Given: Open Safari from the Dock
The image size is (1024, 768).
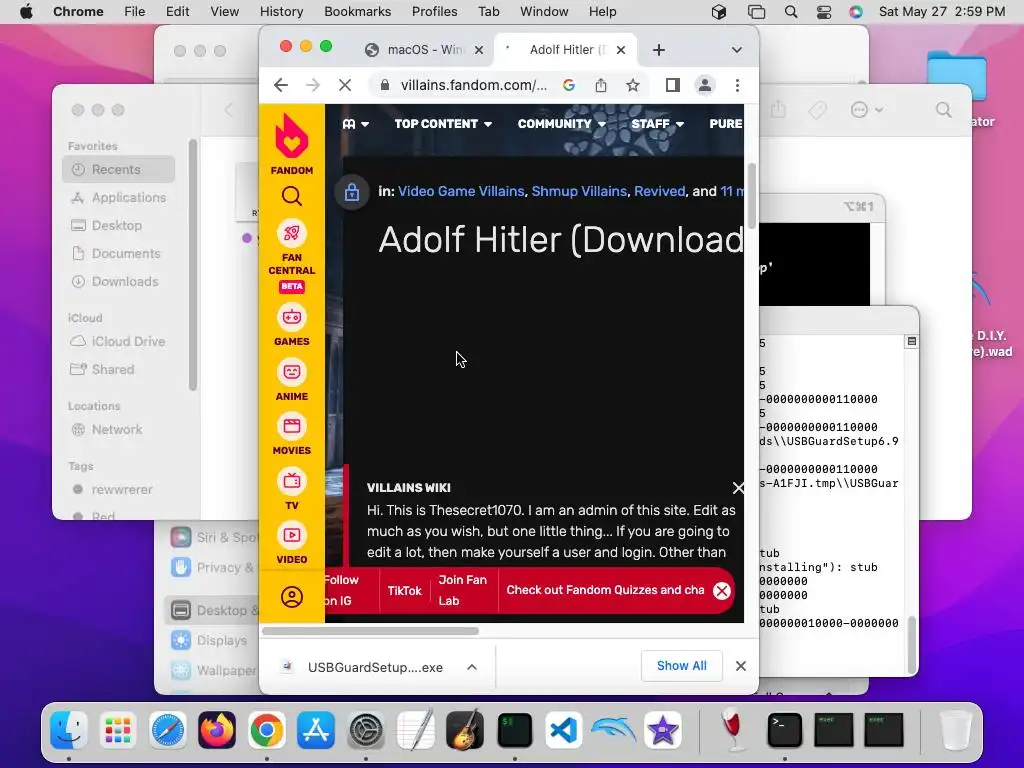Looking at the screenshot, I should (168, 729).
